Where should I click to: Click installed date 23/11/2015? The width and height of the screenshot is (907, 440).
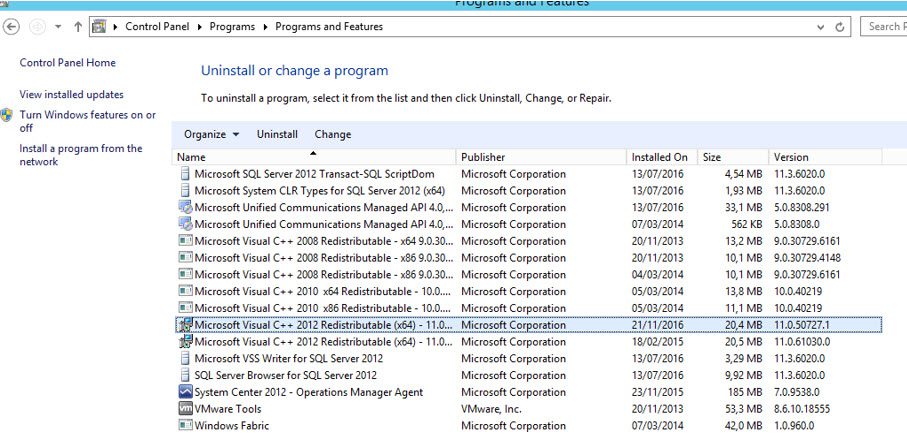point(658,392)
